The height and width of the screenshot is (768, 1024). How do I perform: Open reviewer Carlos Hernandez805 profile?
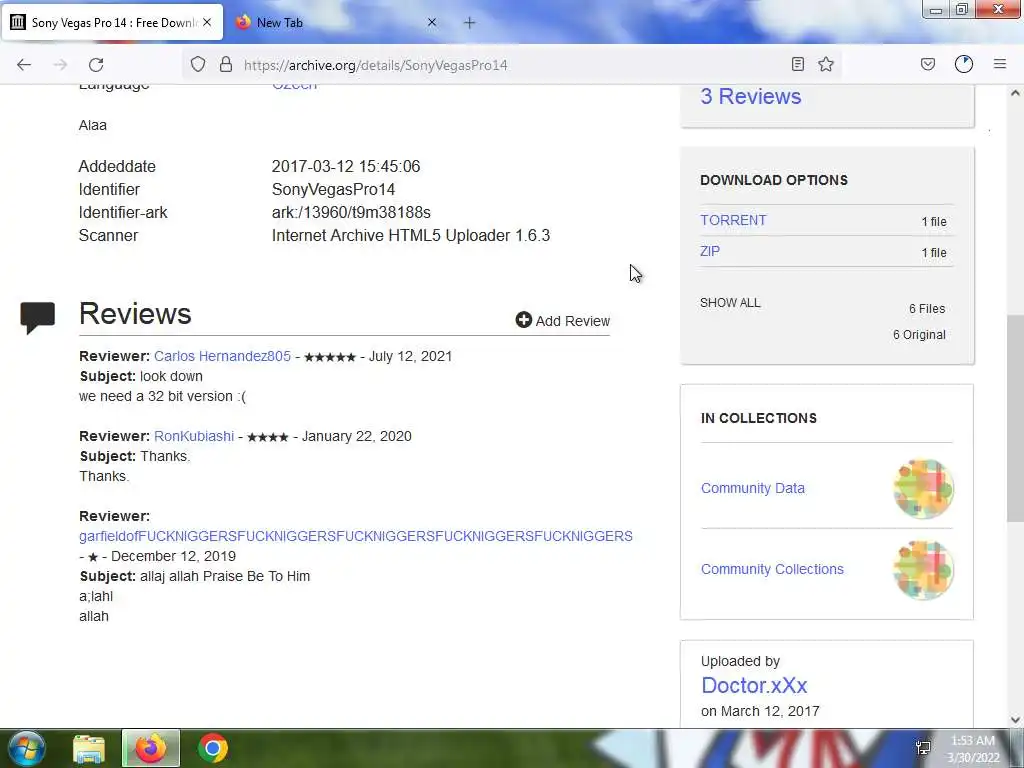coord(222,356)
